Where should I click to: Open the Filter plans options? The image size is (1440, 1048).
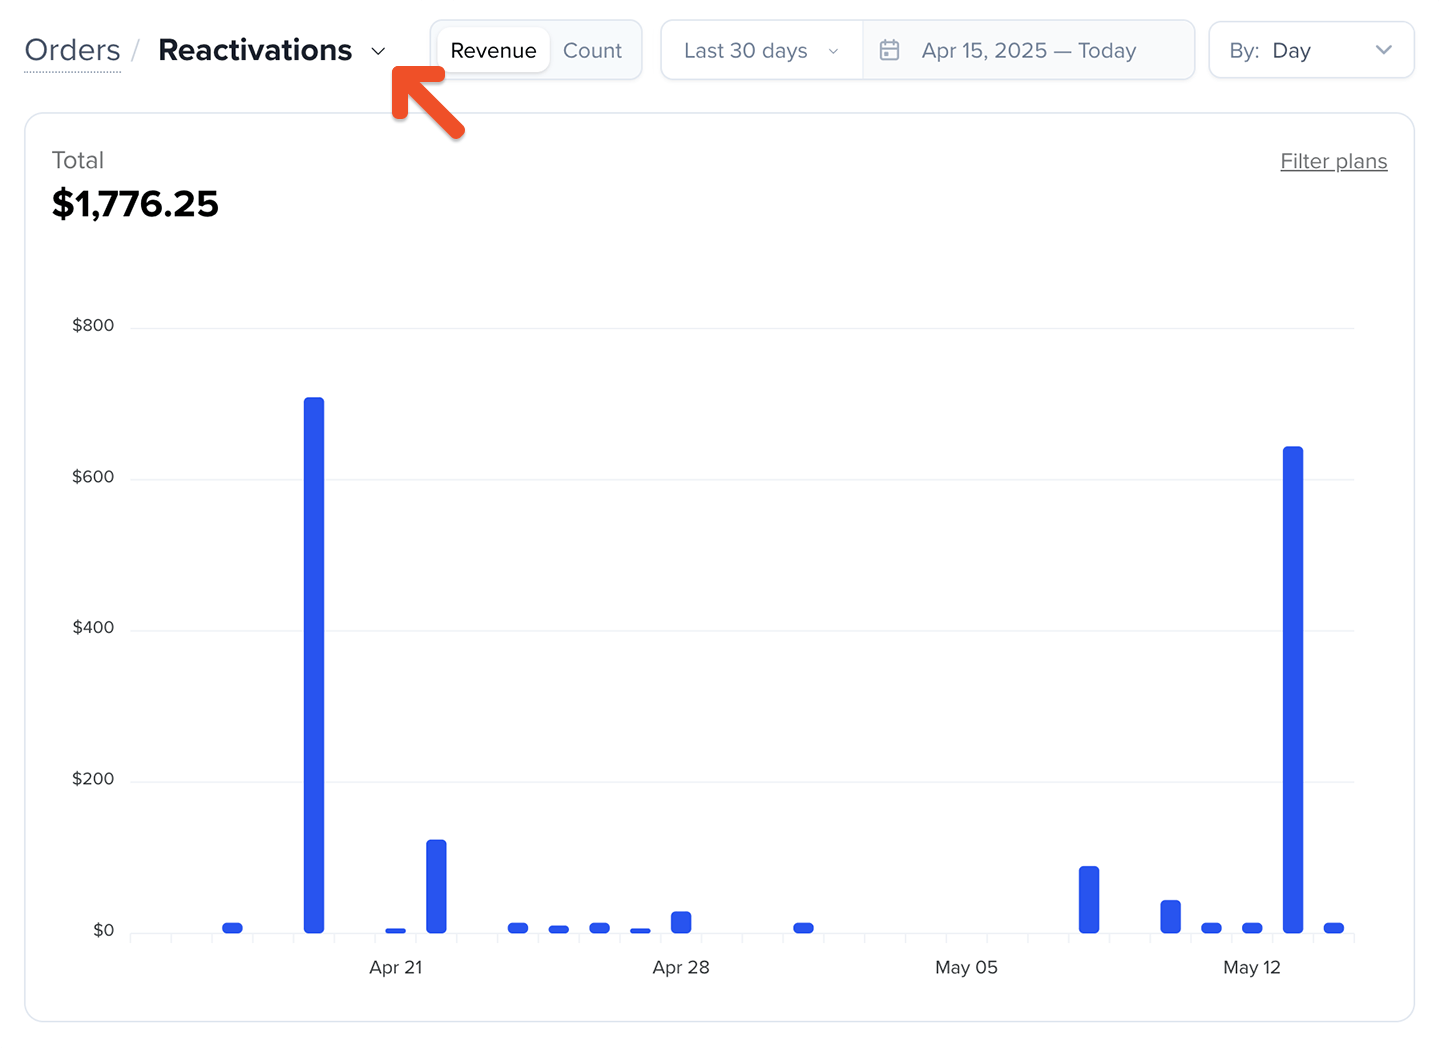pyautogui.click(x=1334, y=160)
